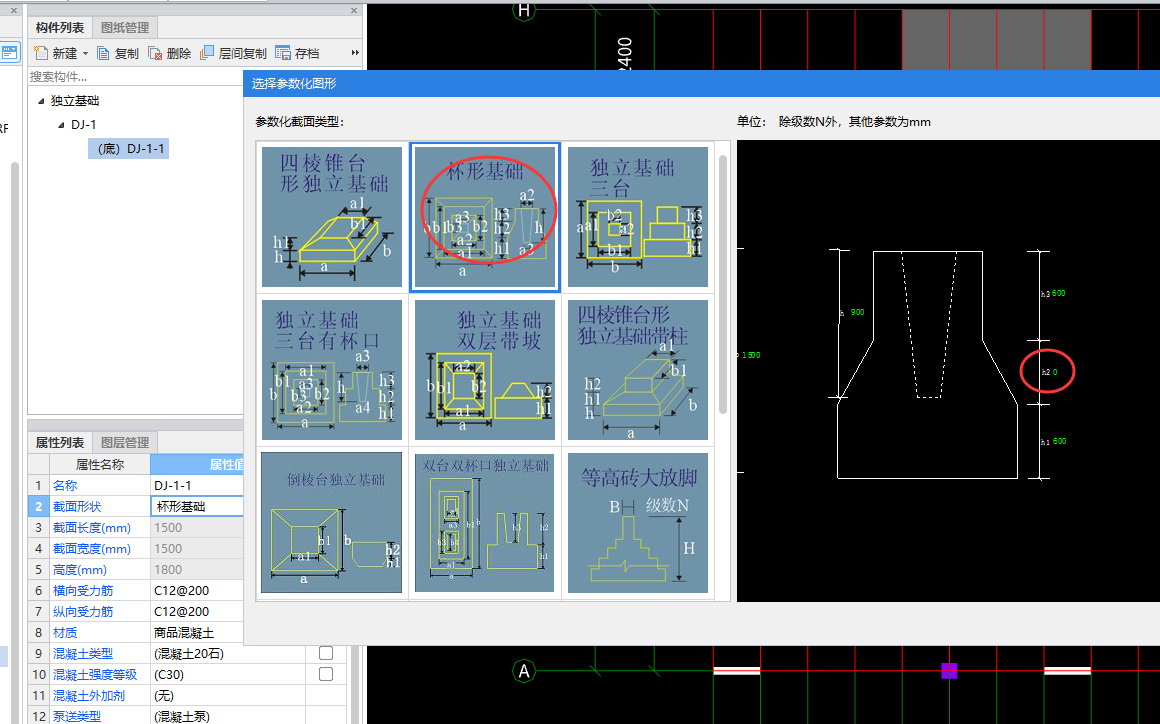1160x724 pixels.
Task: Open the 新建 dropdown arrow
Action: coord(85,53)
